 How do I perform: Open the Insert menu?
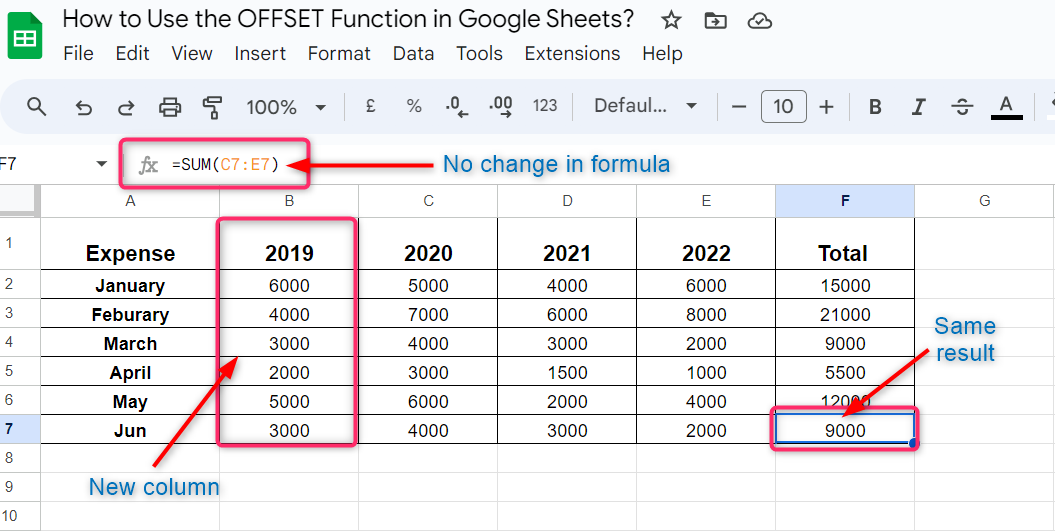(x=260, y=54)
